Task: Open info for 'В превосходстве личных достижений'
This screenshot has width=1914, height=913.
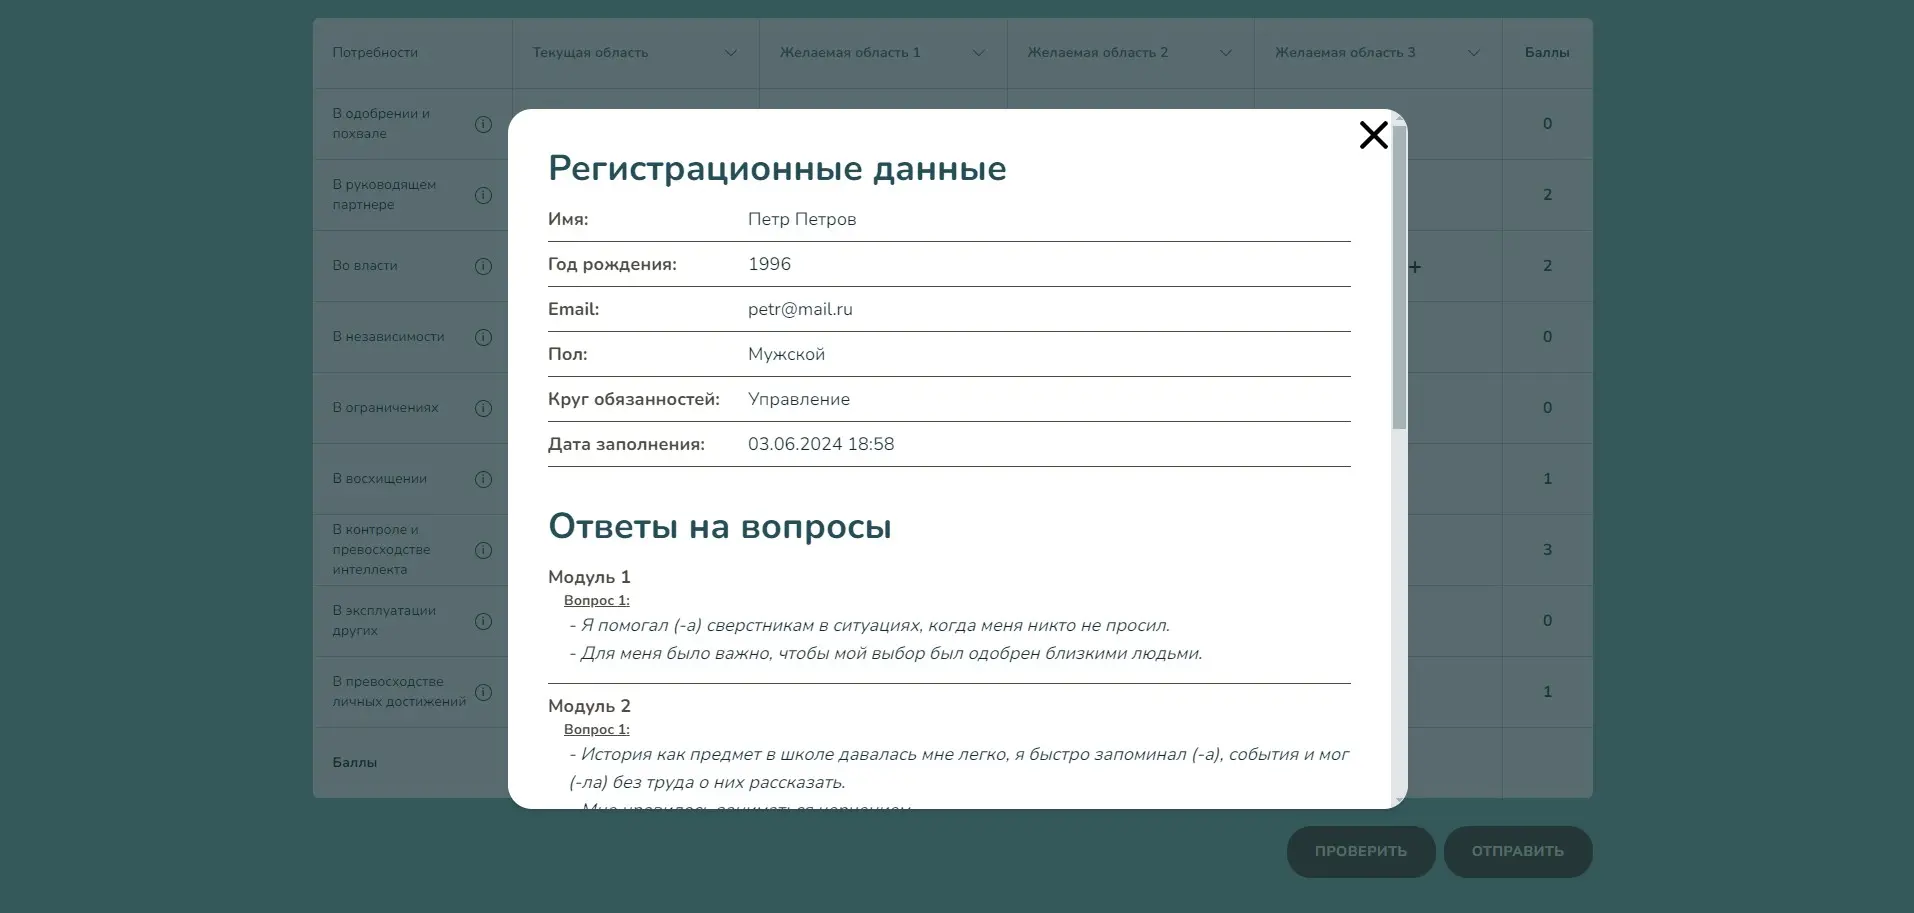Action: click(x=483, y=692)
